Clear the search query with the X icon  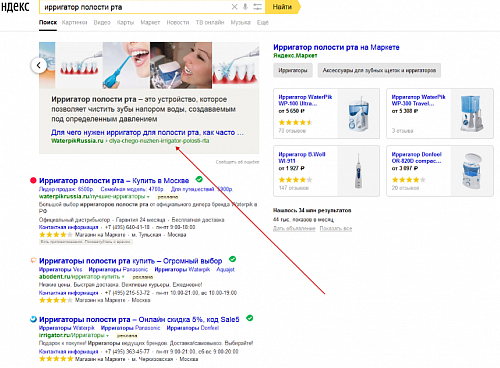(234, 7)
